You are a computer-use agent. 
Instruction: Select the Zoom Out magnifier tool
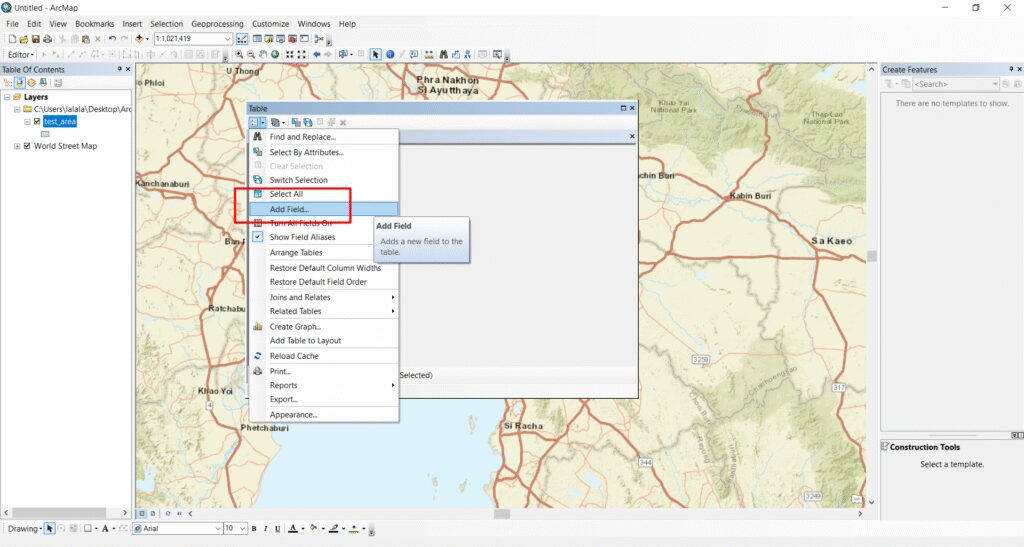[251, 55]
